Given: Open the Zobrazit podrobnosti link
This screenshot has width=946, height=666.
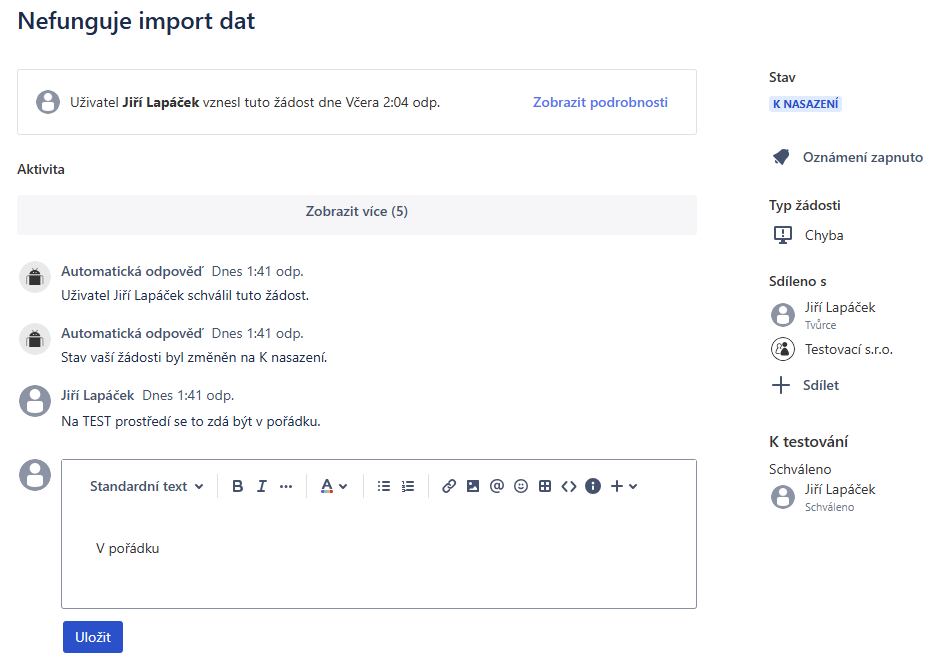Looking at the screenshot, I should 600,102.
